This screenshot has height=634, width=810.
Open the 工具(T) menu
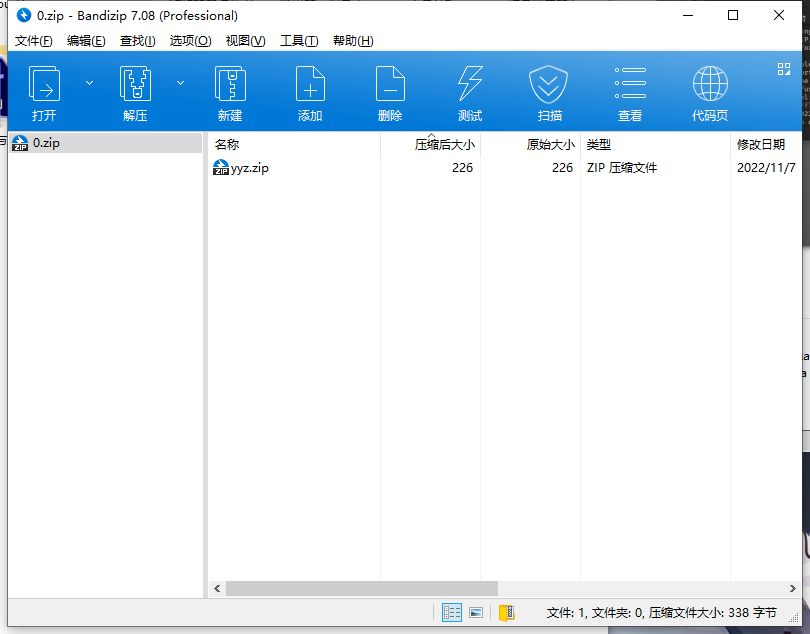(299, 41)
